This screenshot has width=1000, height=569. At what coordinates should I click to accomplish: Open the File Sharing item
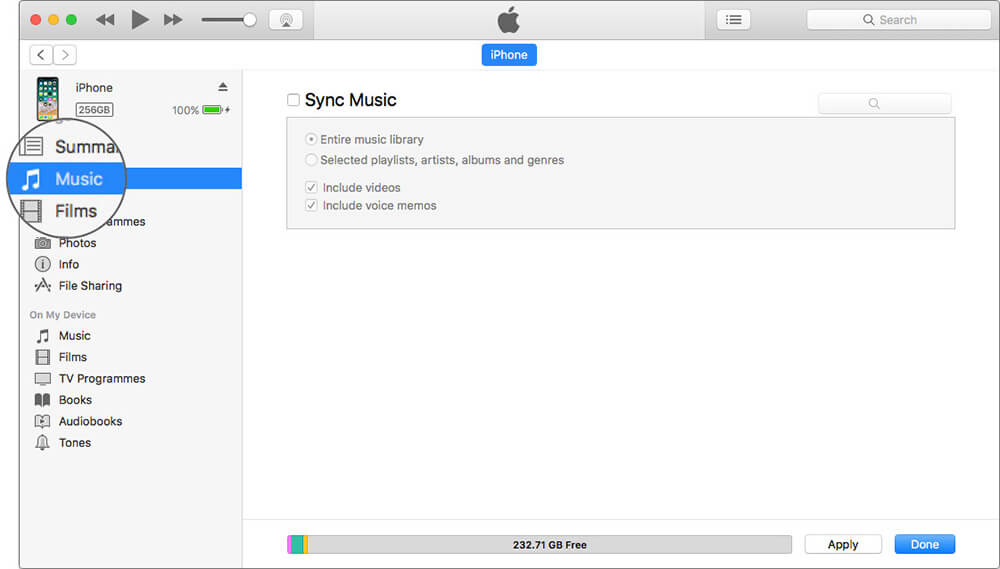tap(90, 286)
